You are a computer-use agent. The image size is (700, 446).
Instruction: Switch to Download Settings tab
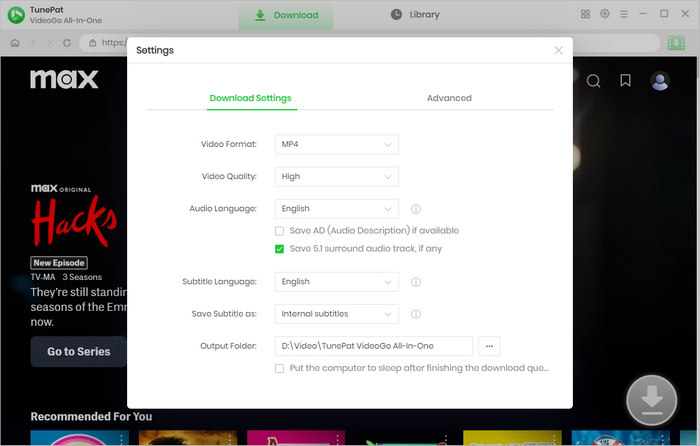[x=250, y=98]
